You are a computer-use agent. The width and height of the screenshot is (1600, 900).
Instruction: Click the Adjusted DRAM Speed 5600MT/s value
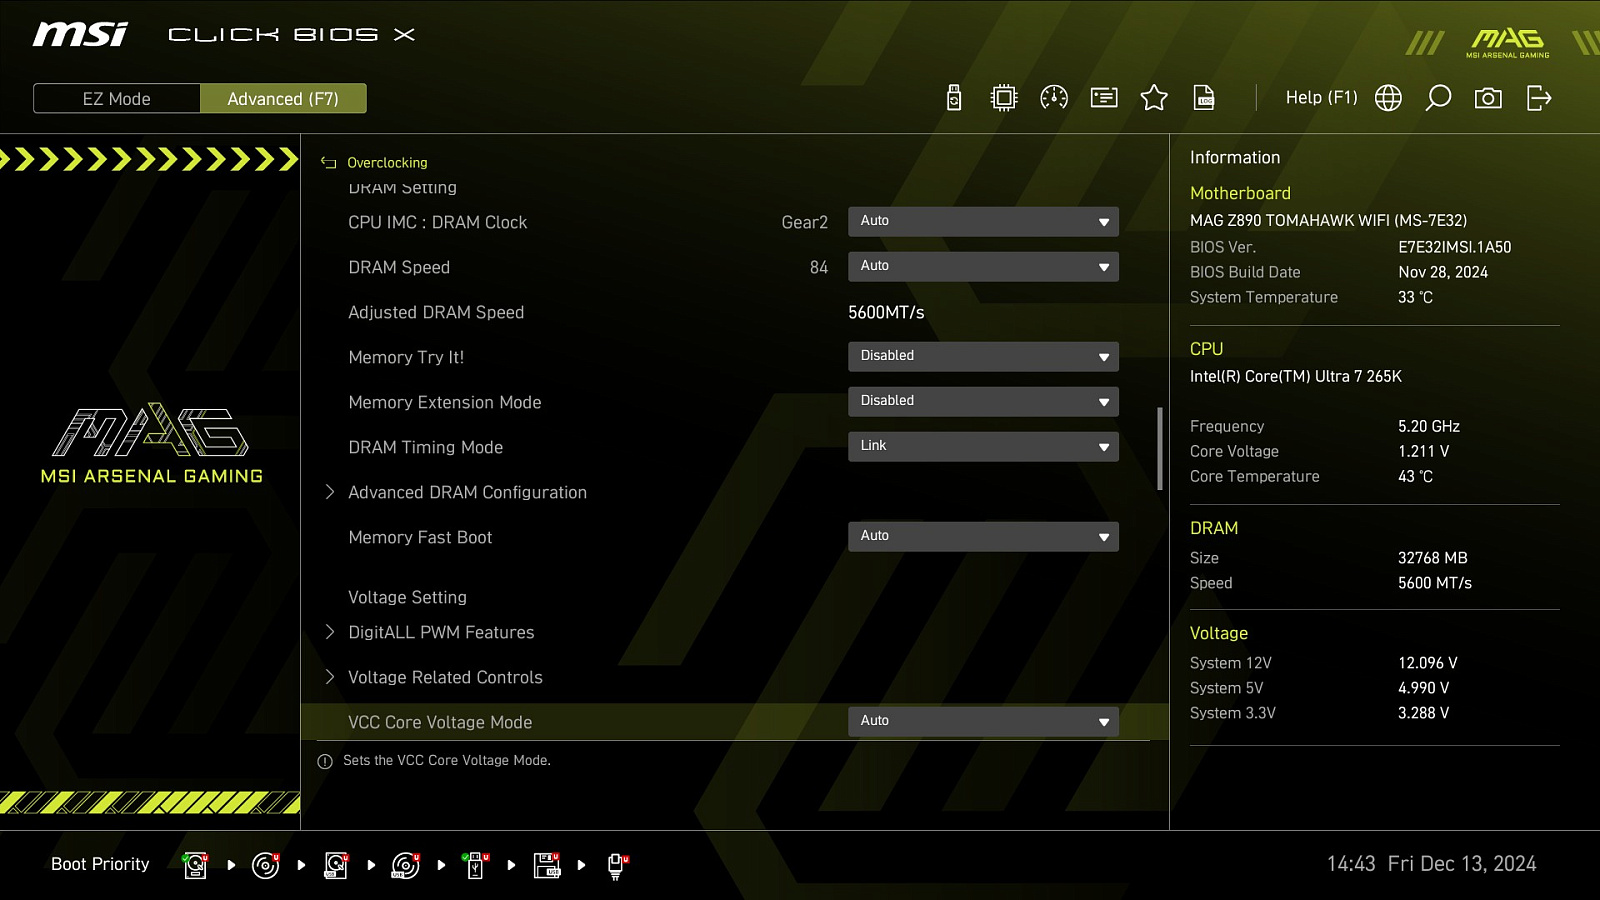point(886,312)
